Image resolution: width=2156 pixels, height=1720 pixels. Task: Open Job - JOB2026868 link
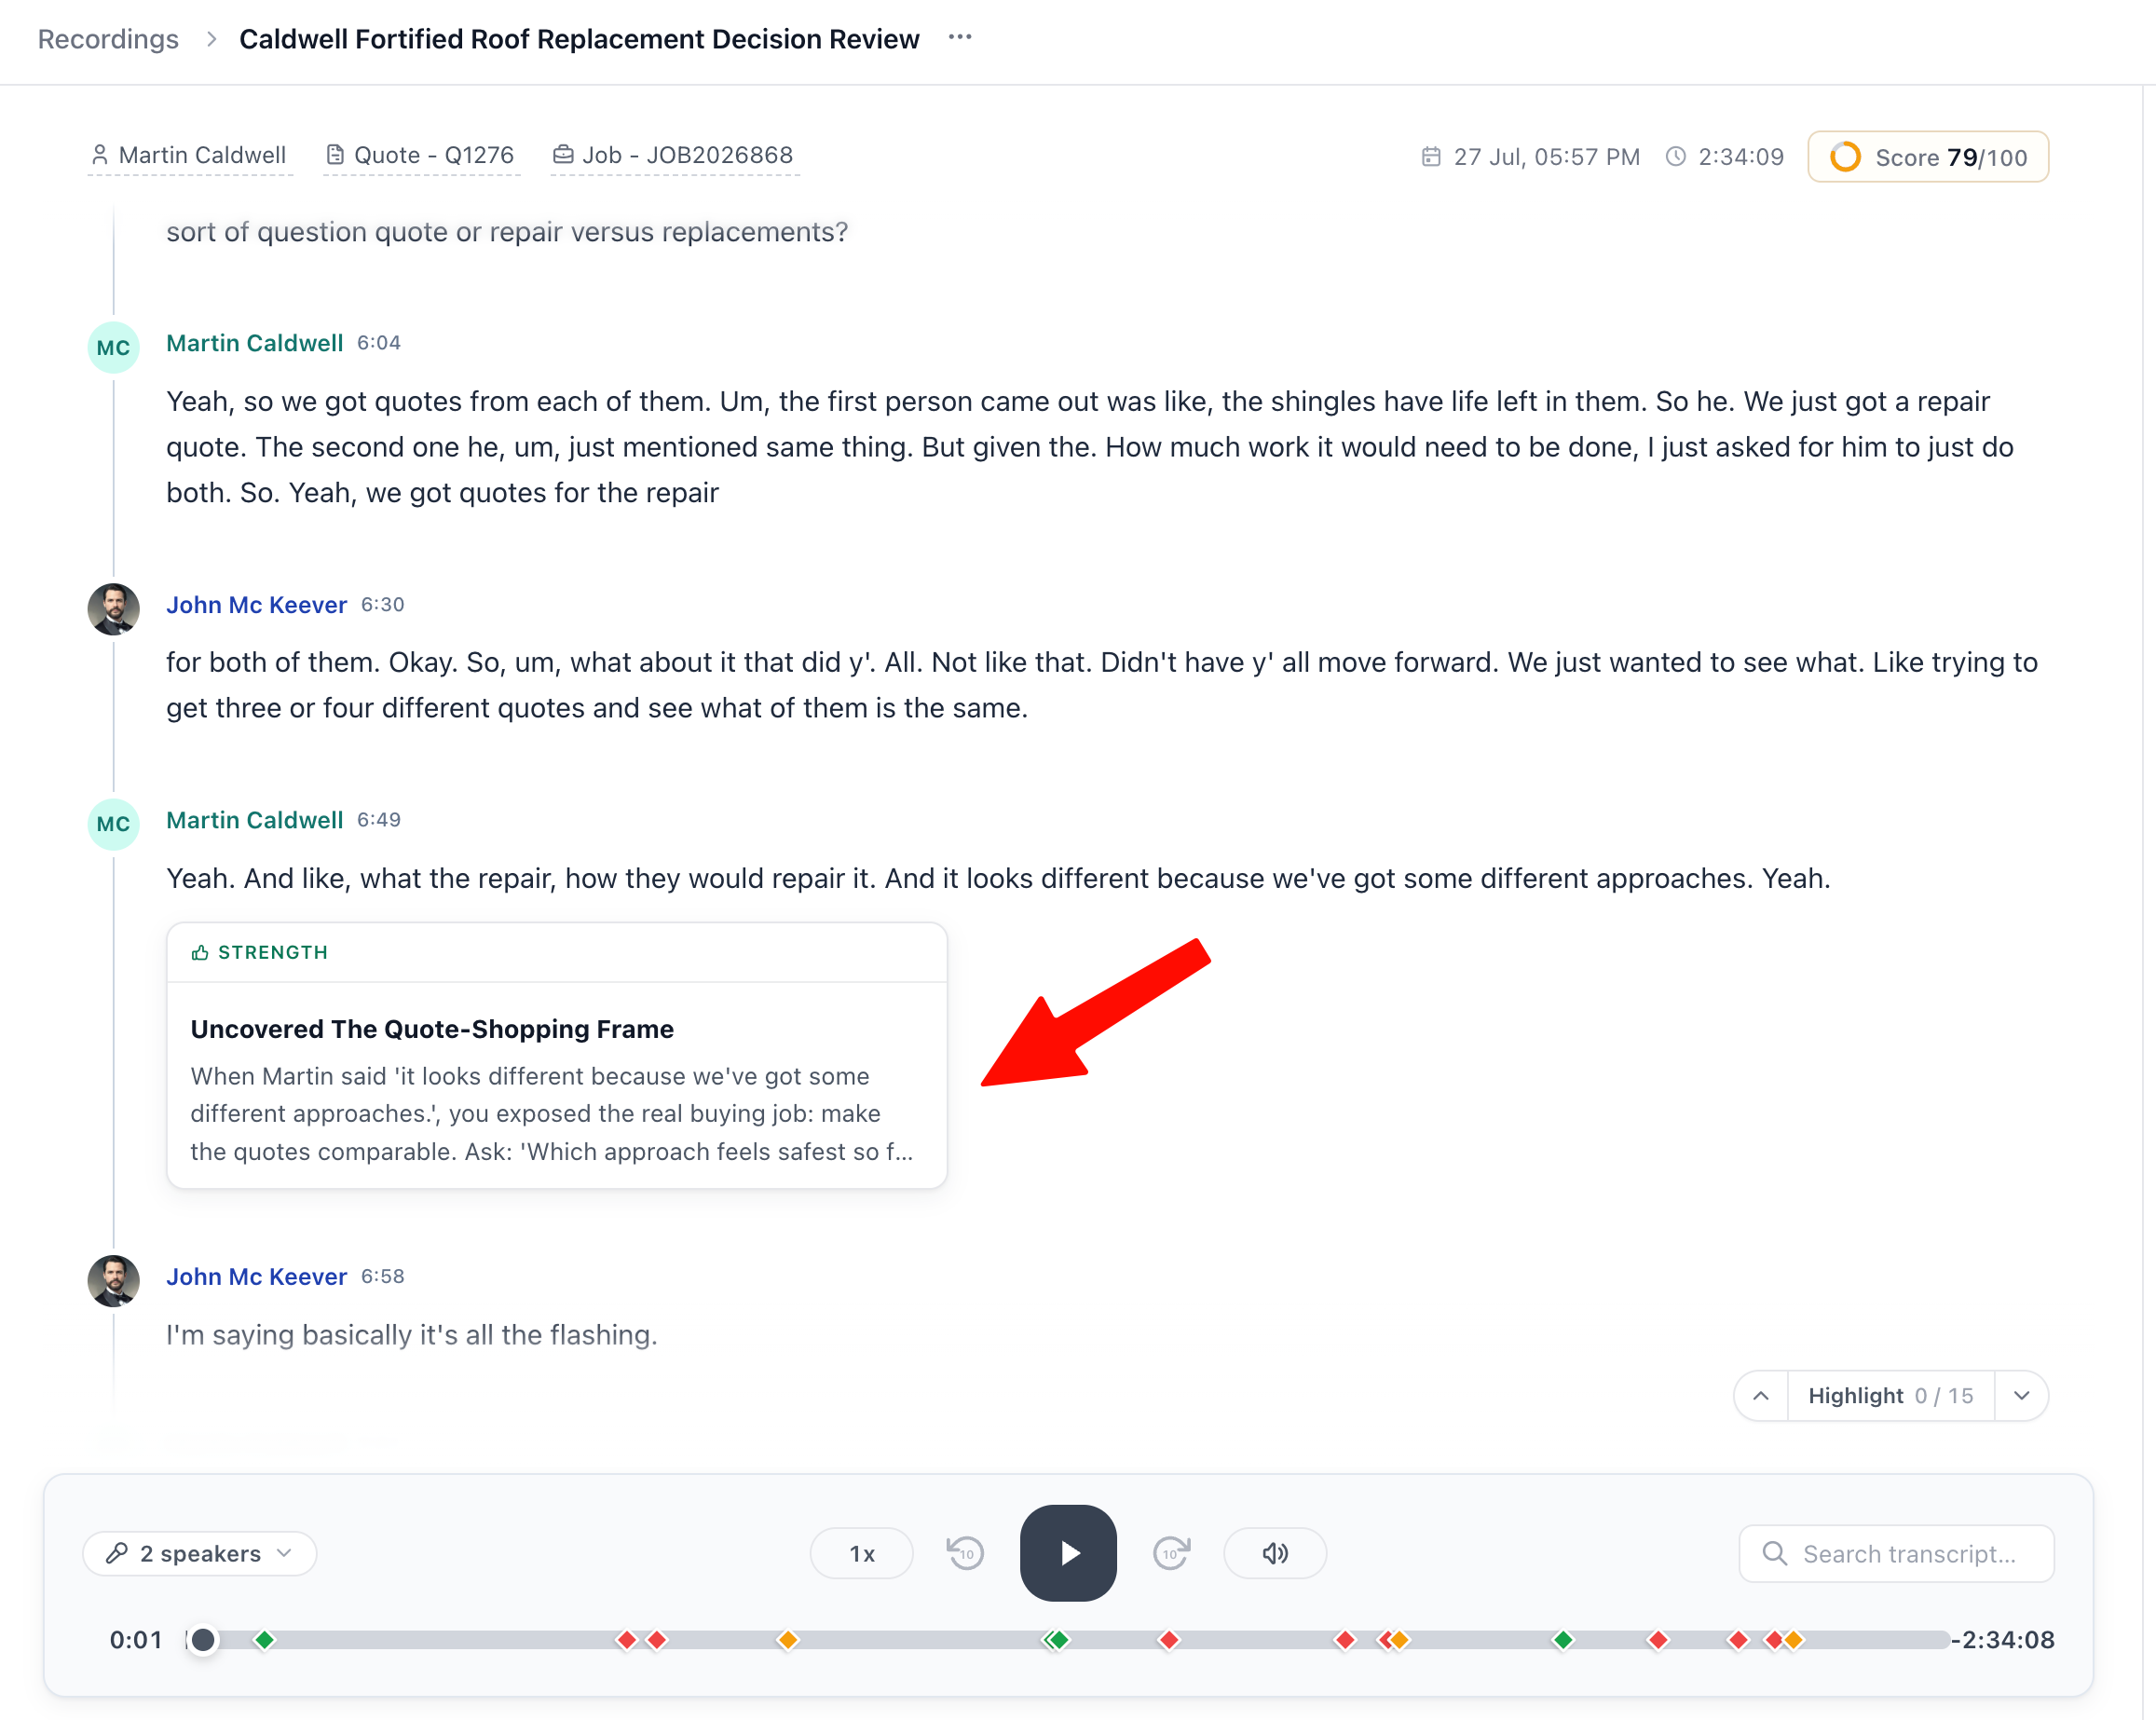pos(674,155)
